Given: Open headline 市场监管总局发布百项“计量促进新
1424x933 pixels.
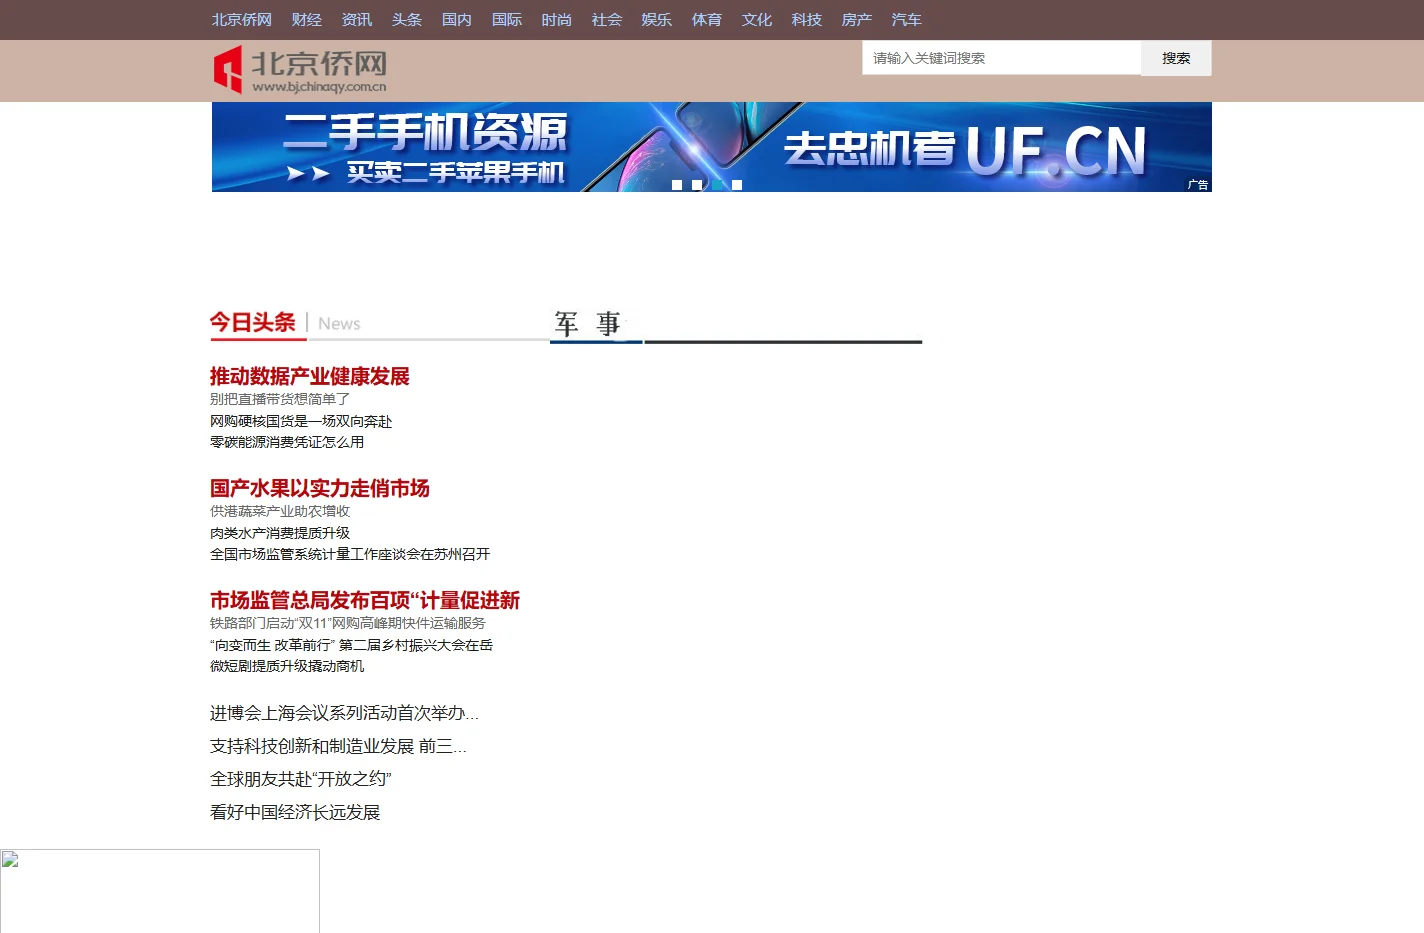Looking at the screenshot, I should pyautogui.click(x=365, y=600).
